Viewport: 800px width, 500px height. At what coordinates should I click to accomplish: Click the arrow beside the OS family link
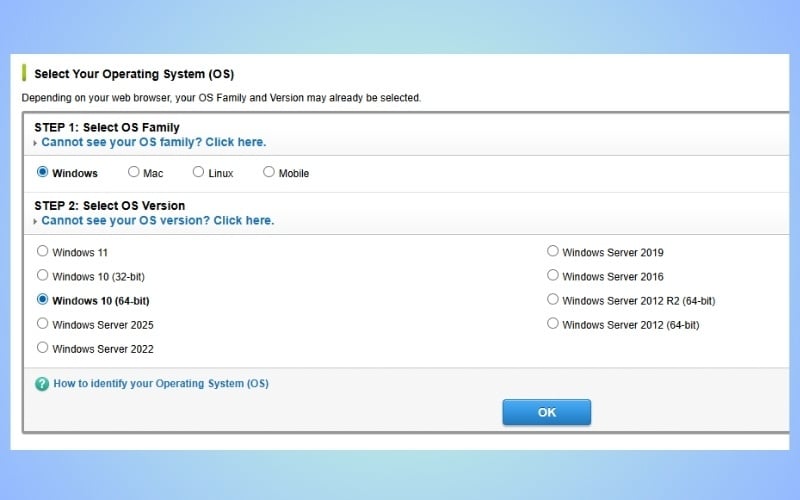tap(36, 144)
